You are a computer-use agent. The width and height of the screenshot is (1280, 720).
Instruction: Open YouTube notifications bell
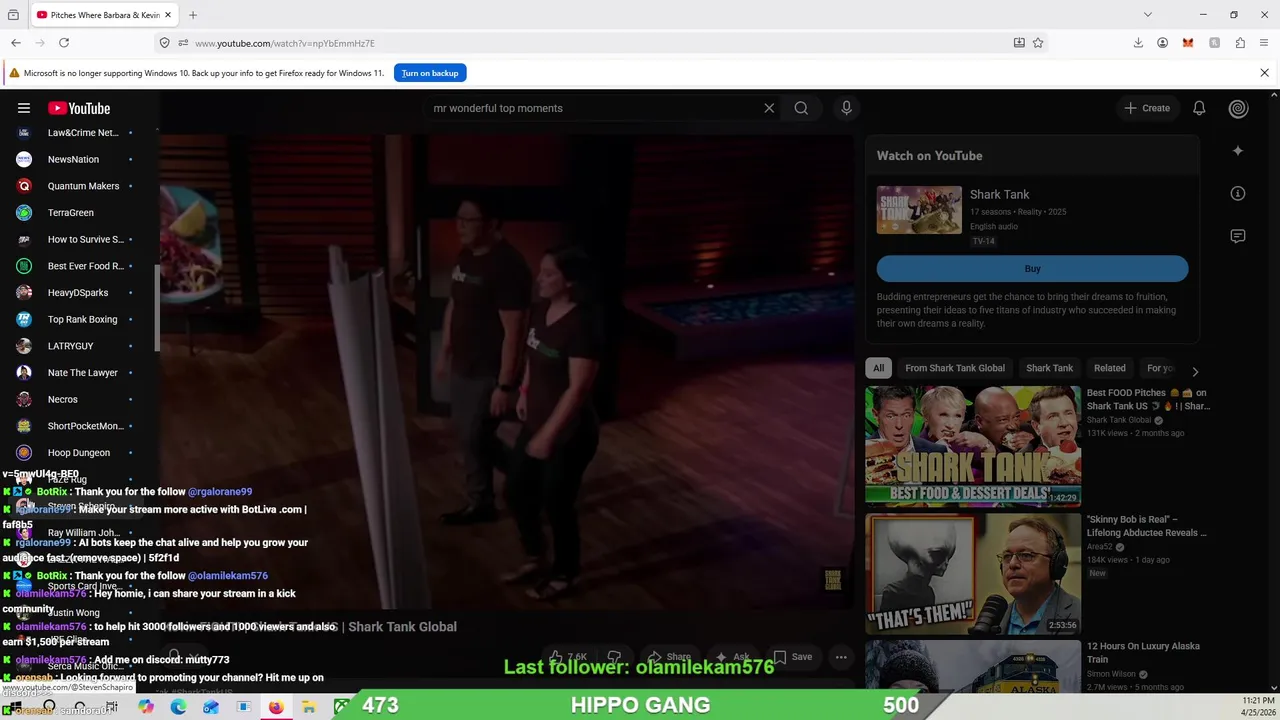click(x=1199, y=108)
